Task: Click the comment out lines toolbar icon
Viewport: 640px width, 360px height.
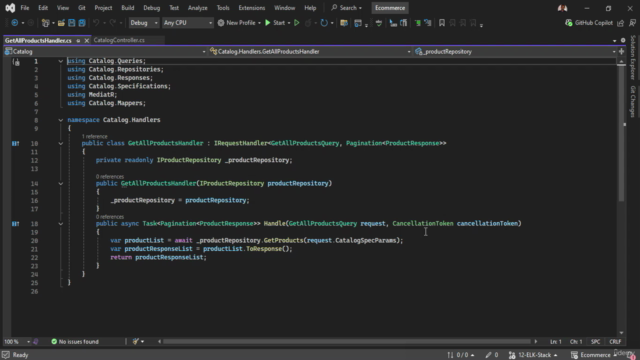Action: (418, 23)
